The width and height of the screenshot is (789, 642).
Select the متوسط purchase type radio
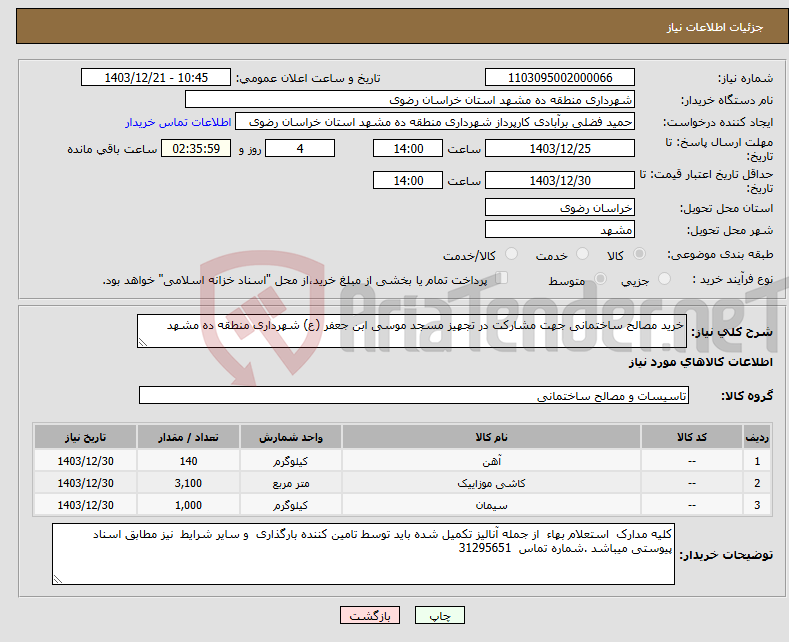[x=600, y=278]
